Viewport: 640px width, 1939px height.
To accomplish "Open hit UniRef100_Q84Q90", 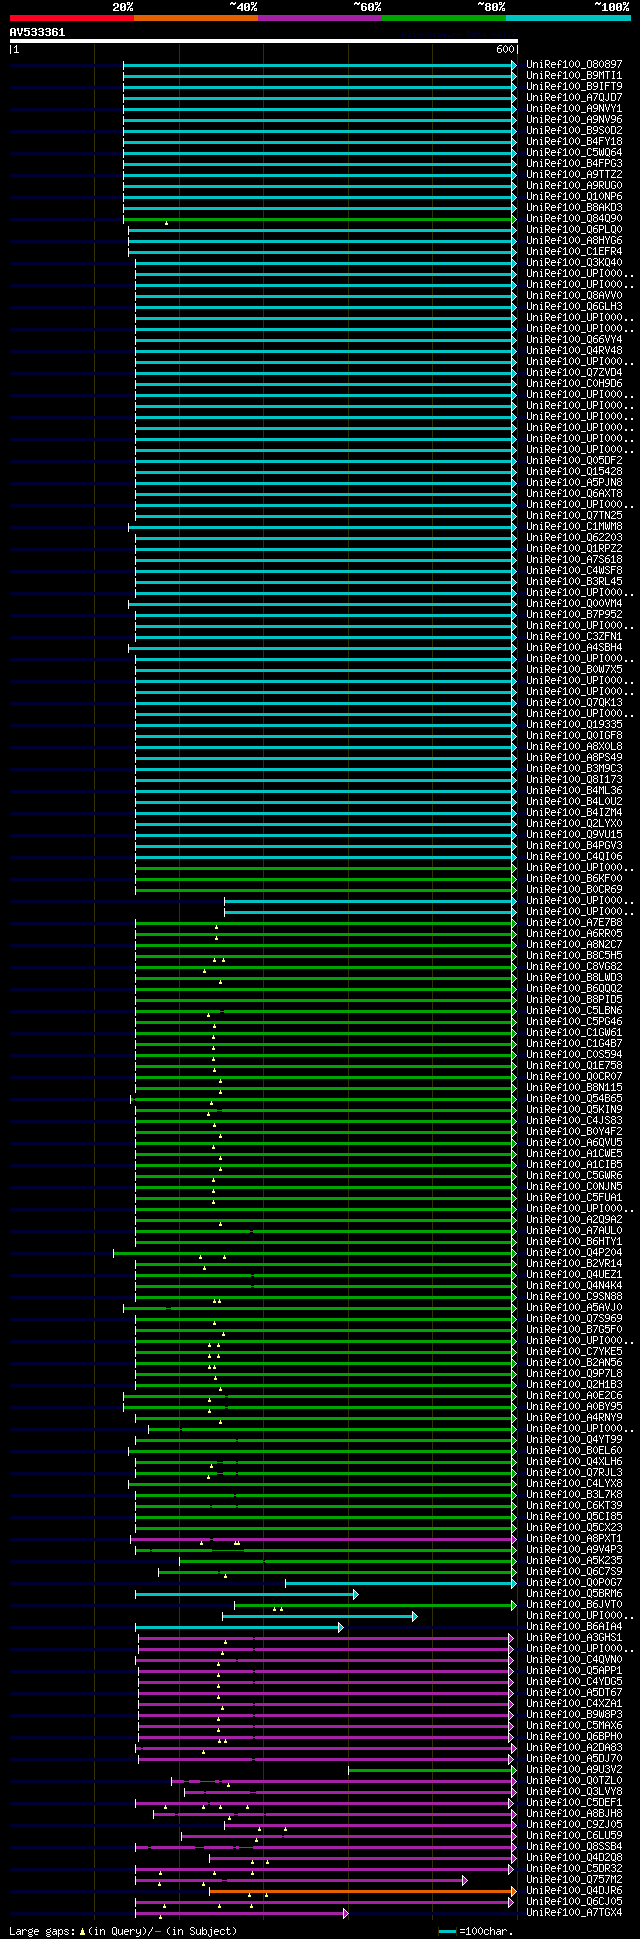I will pyautogui.click(x=574, y=219).
